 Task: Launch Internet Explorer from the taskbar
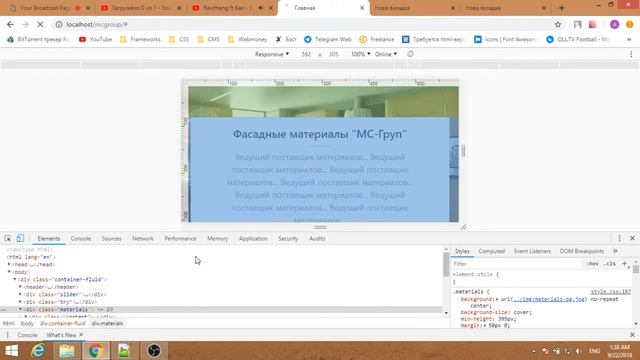[x=38, y=351]
